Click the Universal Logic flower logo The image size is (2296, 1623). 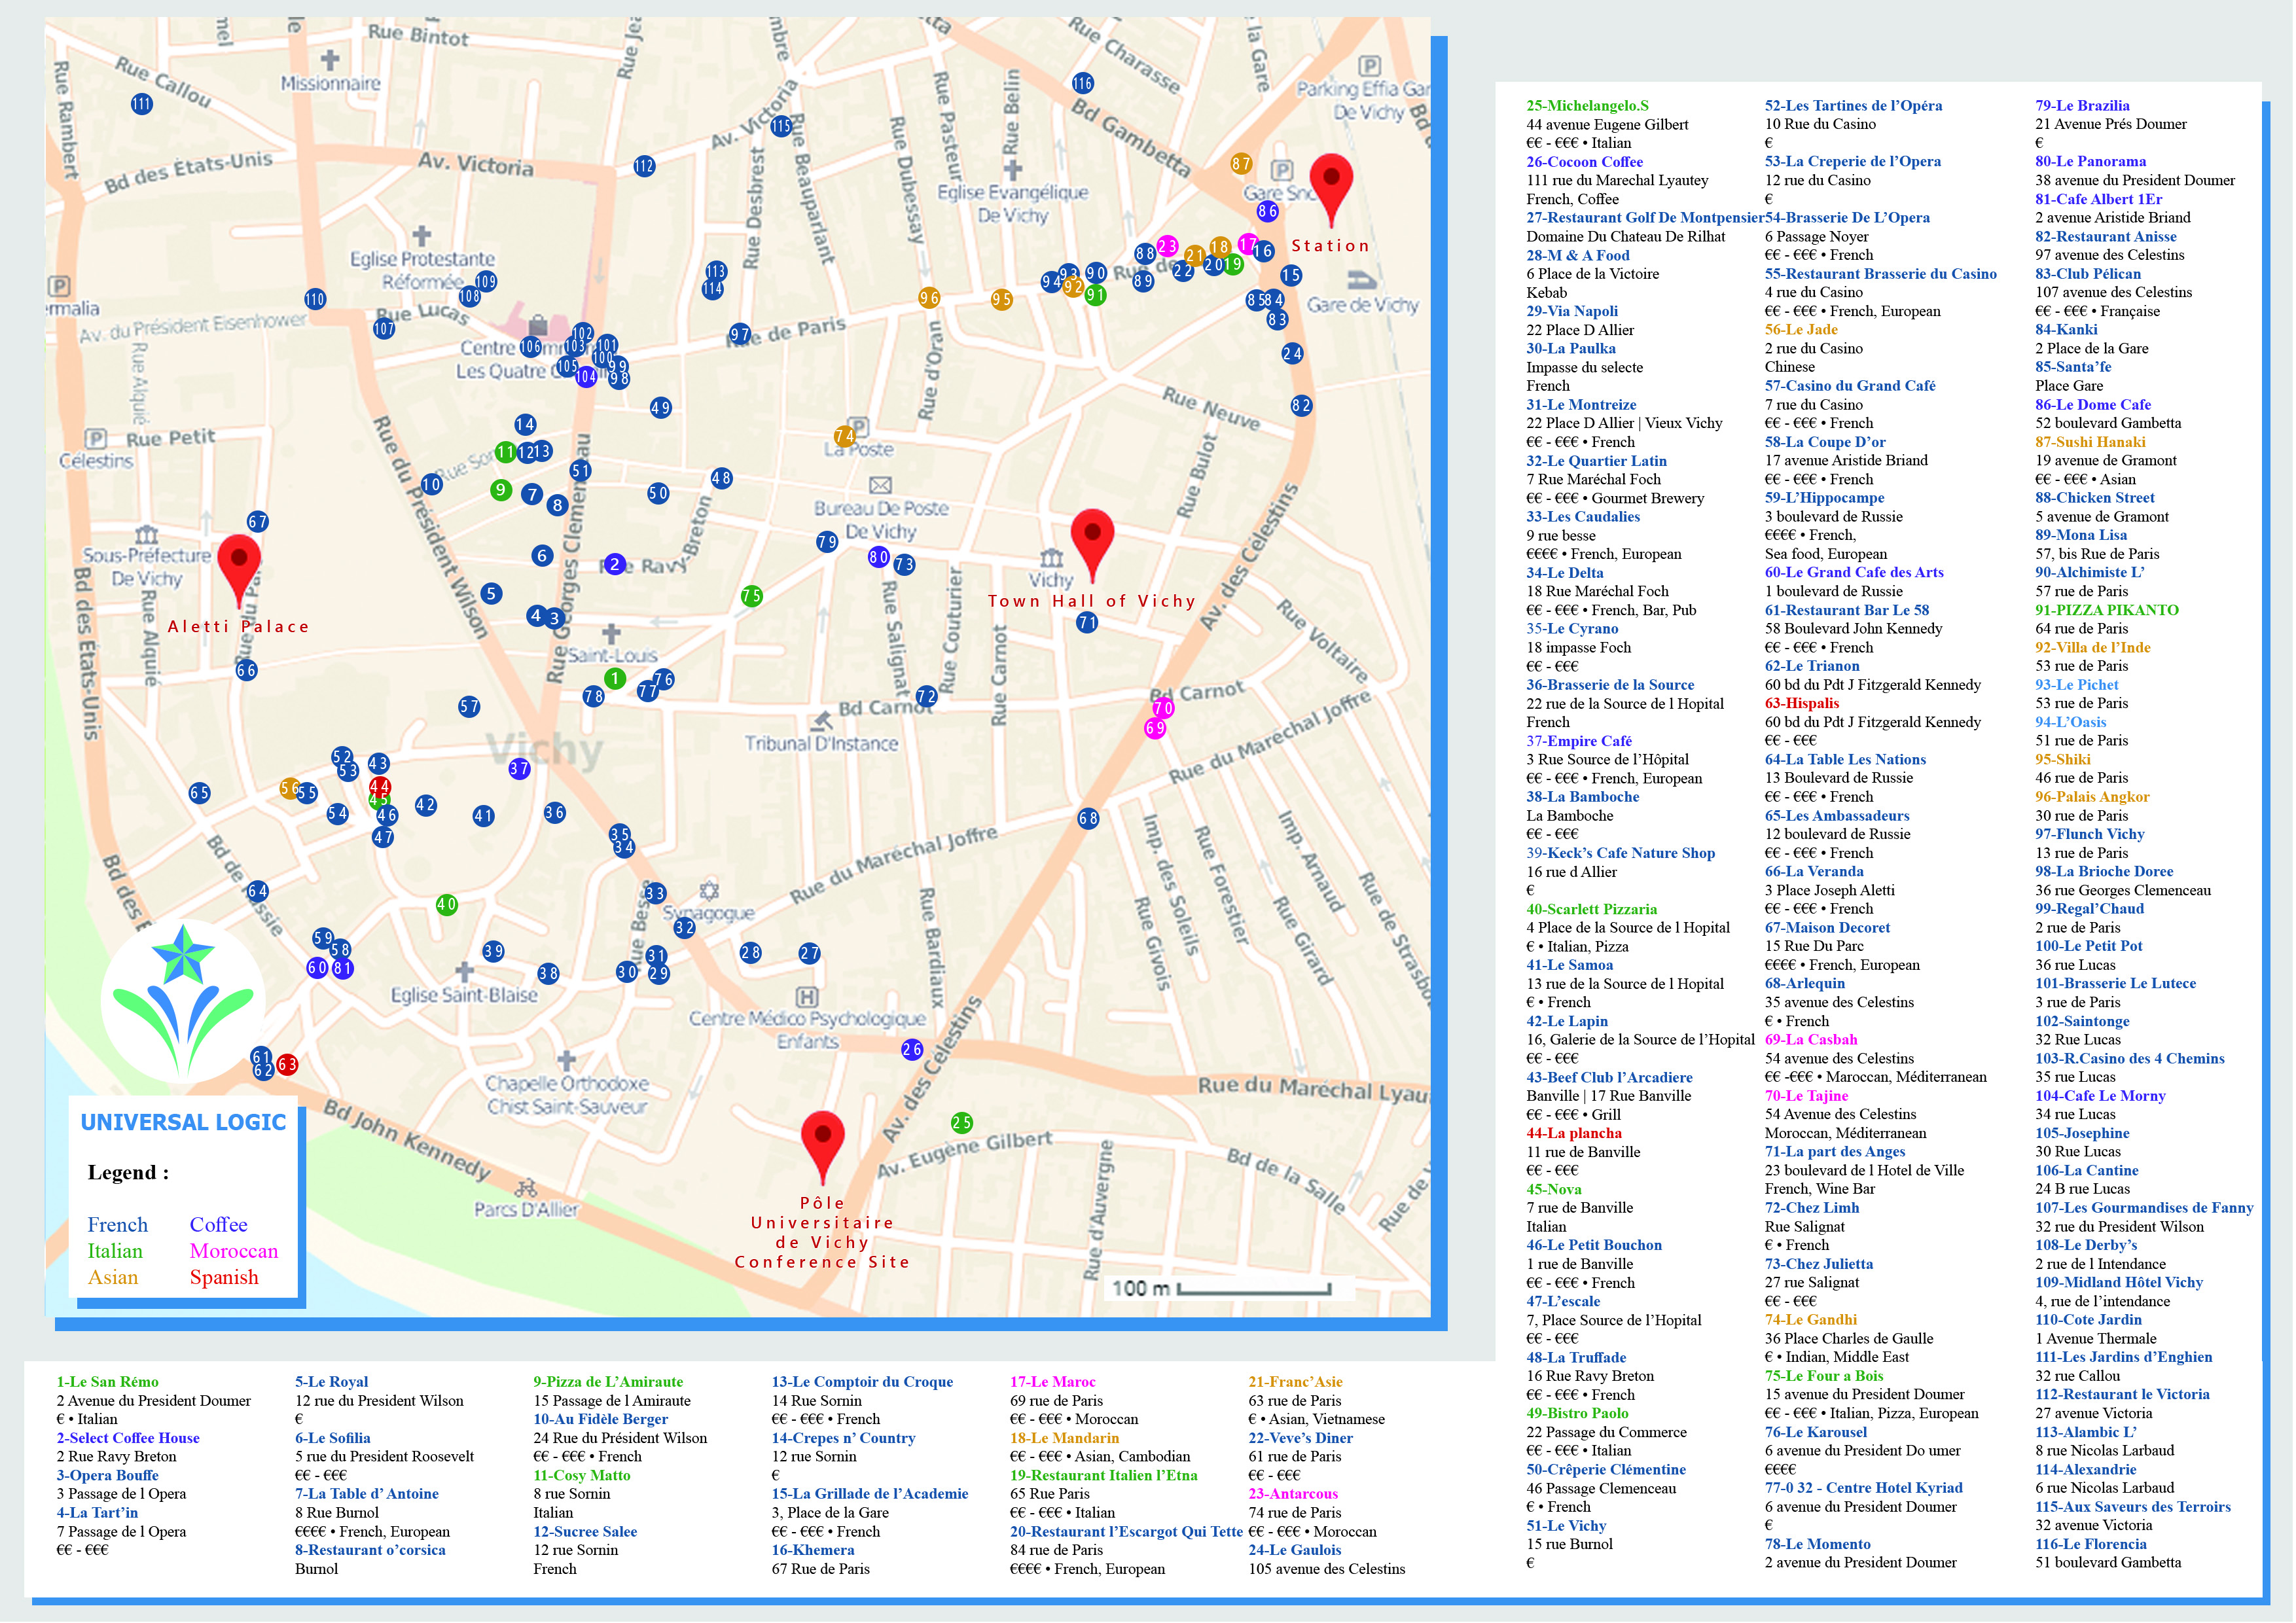183,1000
